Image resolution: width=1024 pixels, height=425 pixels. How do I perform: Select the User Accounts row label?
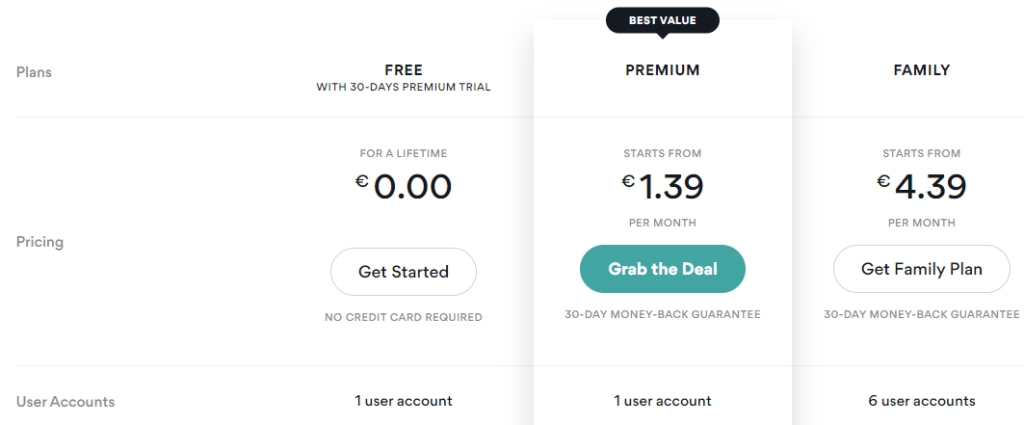pyautogui.click(x=65, y=402)
